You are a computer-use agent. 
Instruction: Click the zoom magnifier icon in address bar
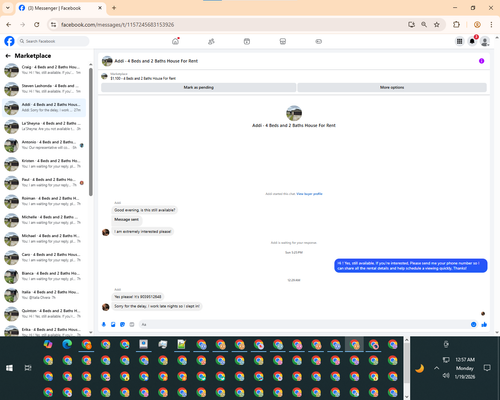pos(424,25)
